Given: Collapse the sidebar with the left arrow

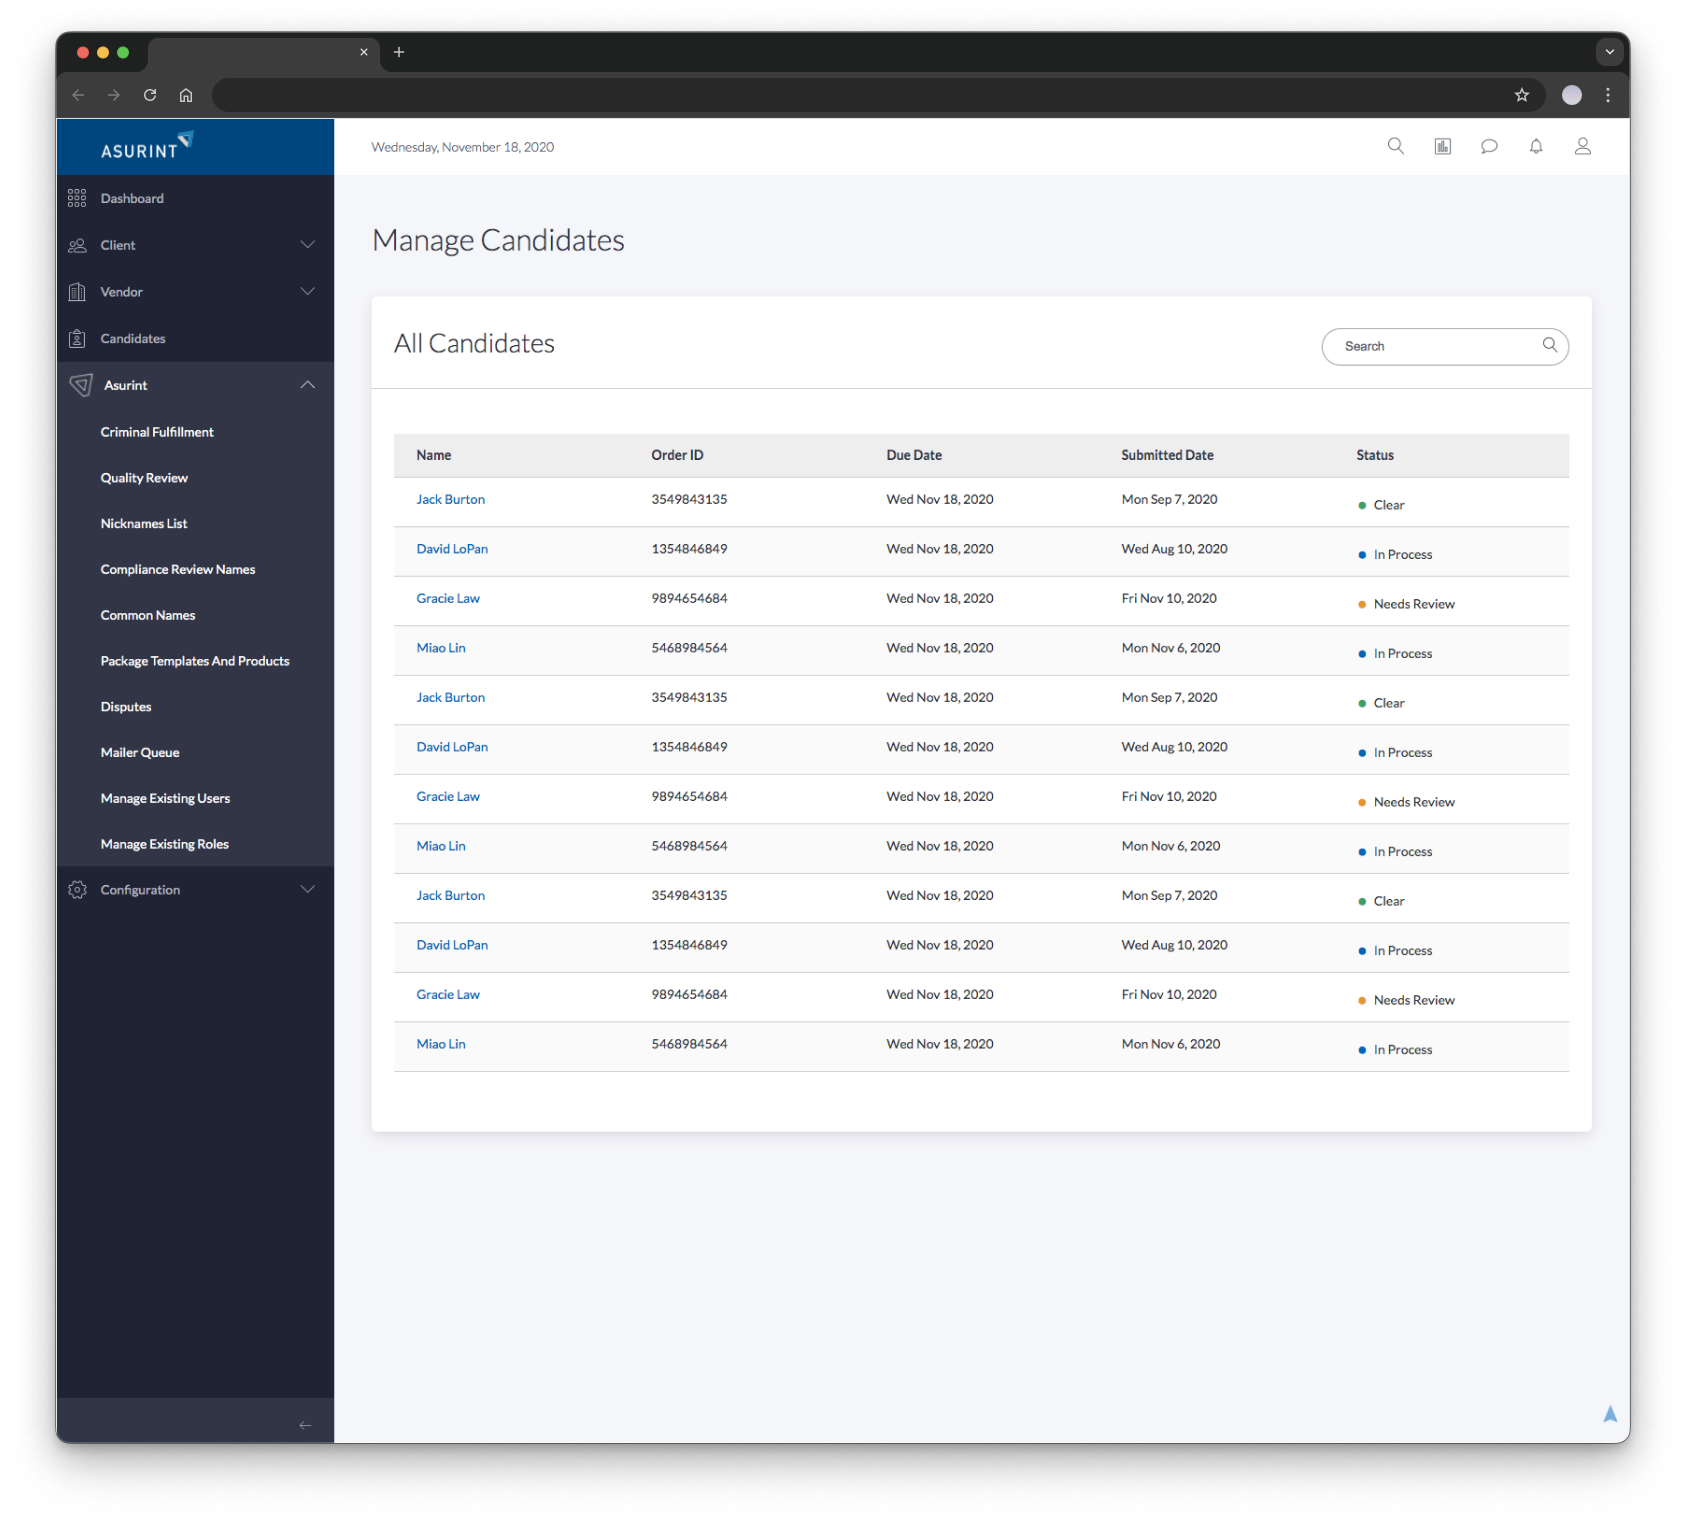Looking at the screenshot, I should [x=305, y=1425].
